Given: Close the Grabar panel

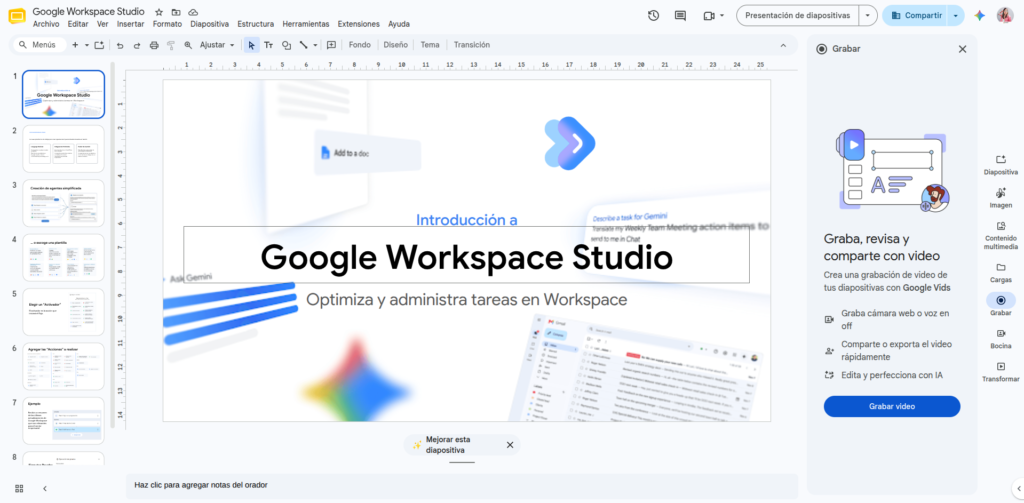Looking at the screenshot, I should [x=962, y=49].
